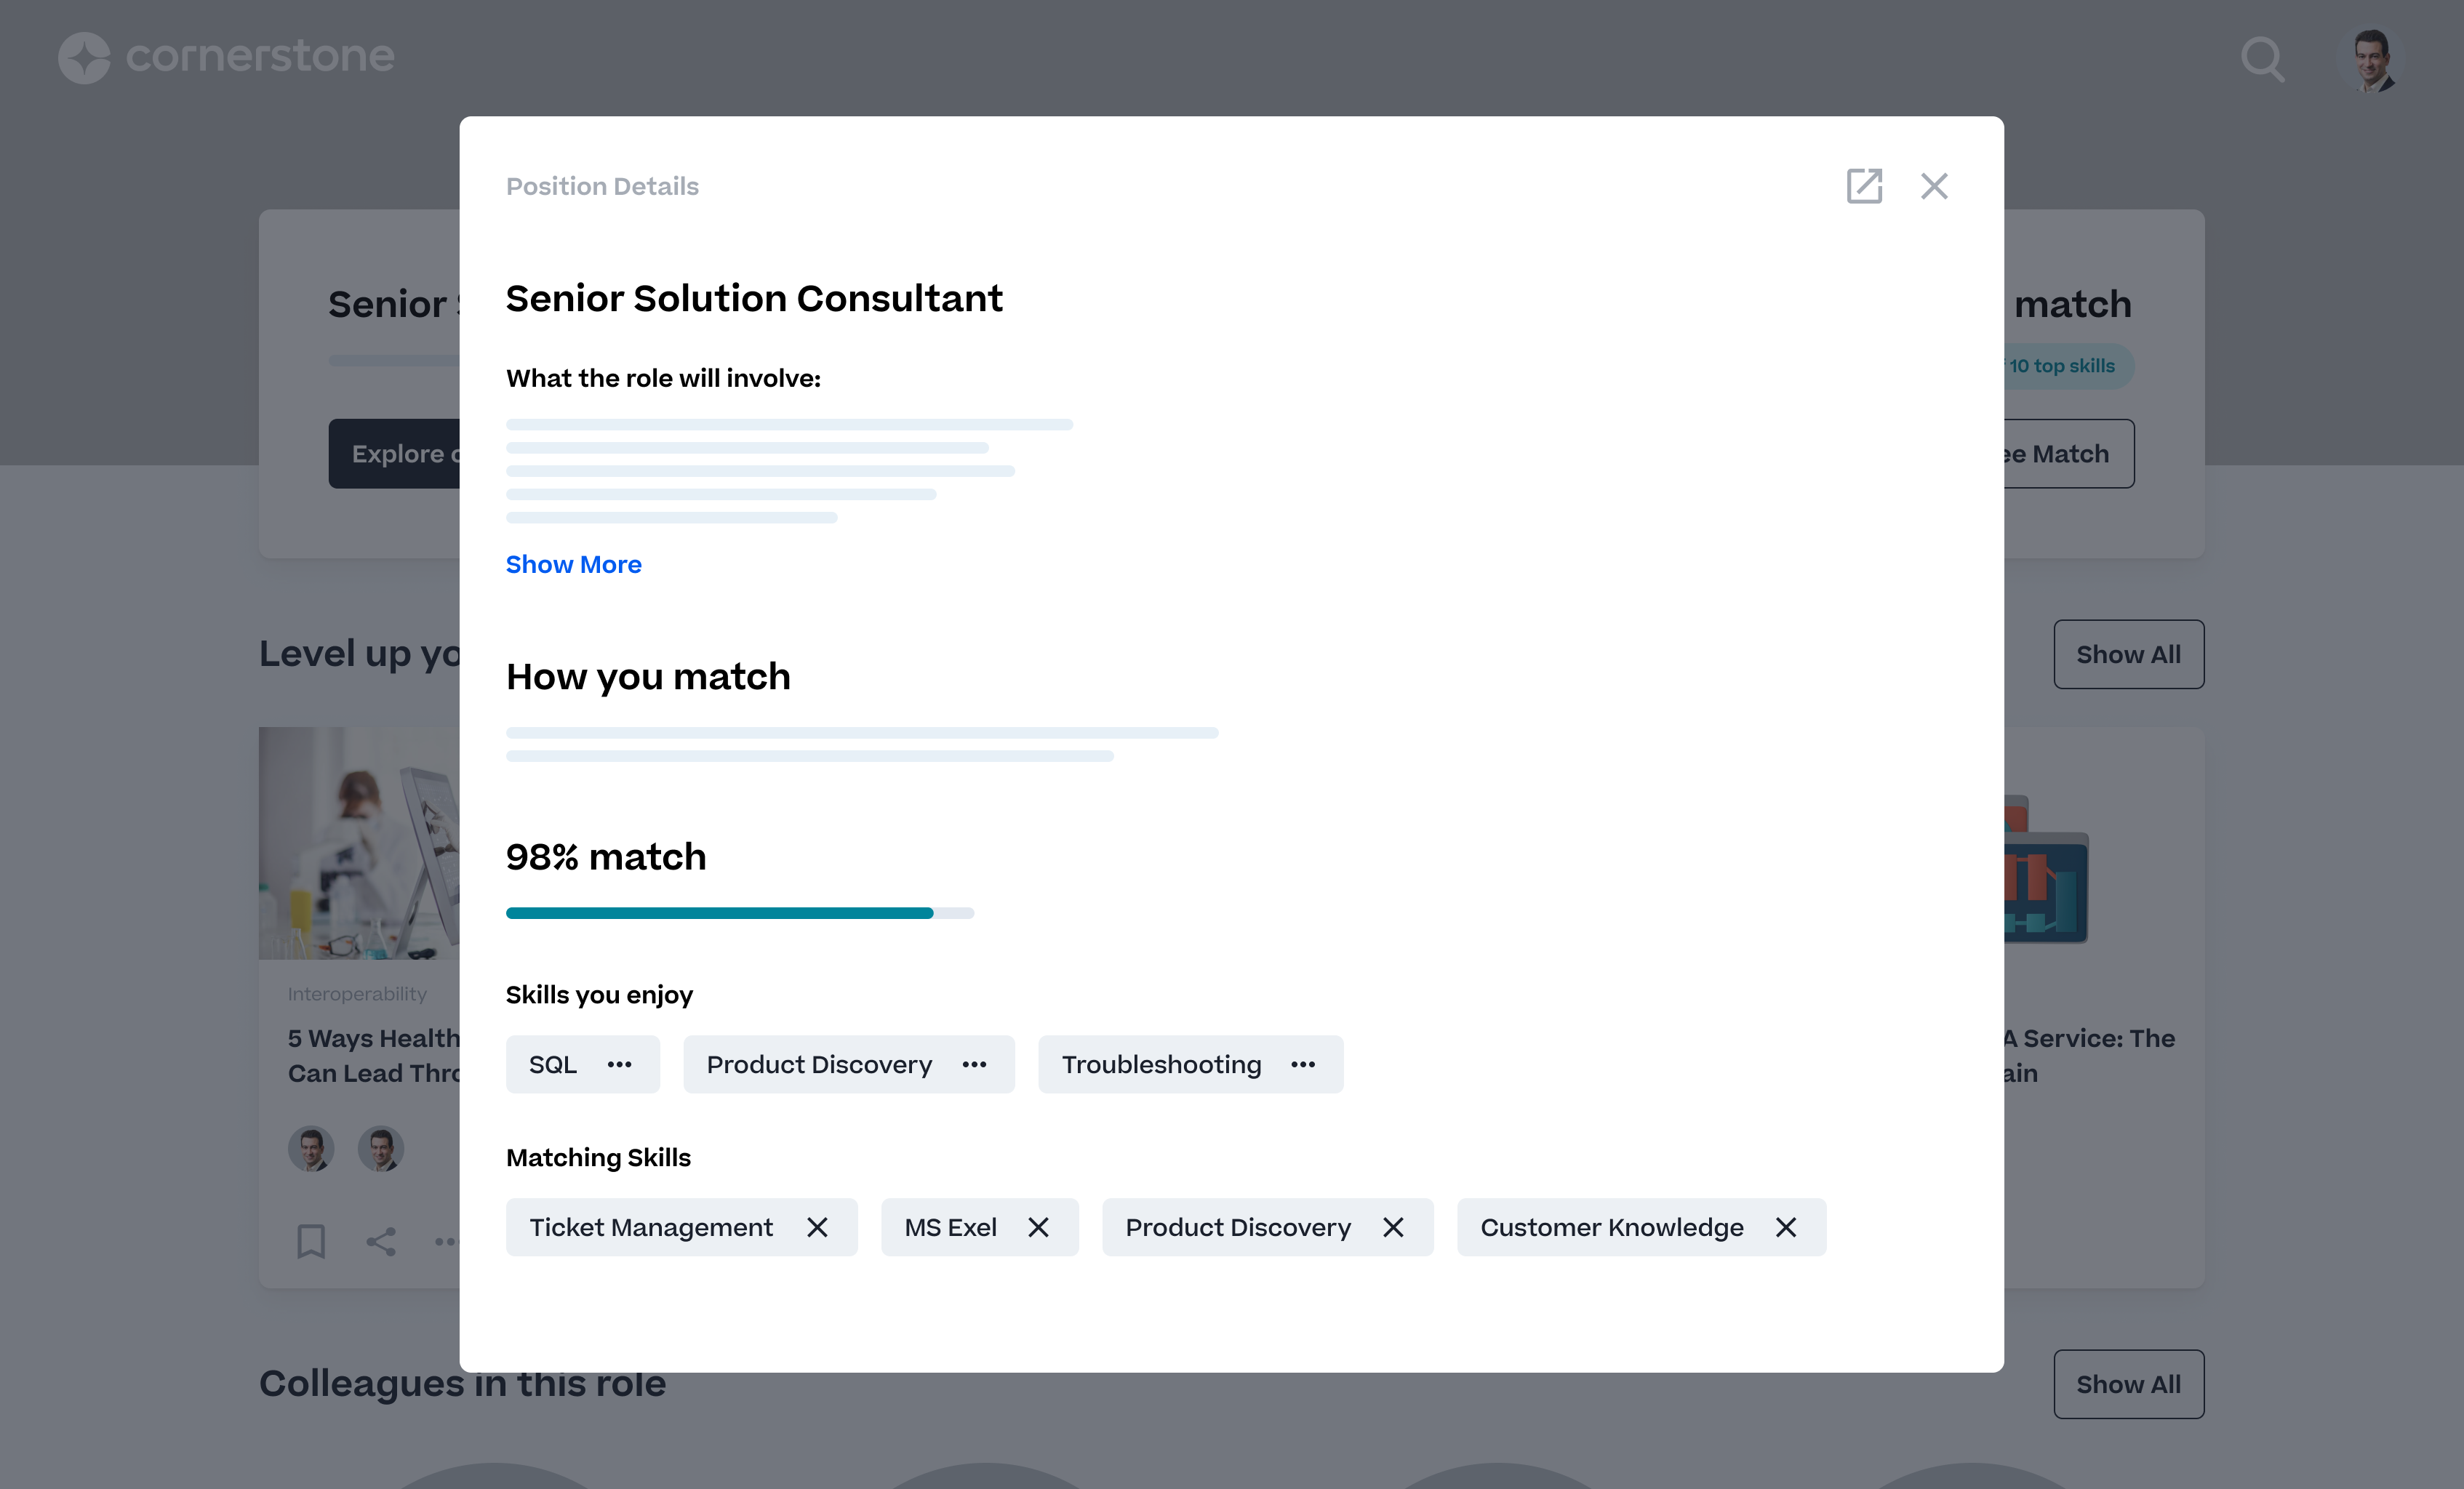2464x1489 pixels.
Task: Select Ticket Management skill label
Action: [x=651, y=1227]
